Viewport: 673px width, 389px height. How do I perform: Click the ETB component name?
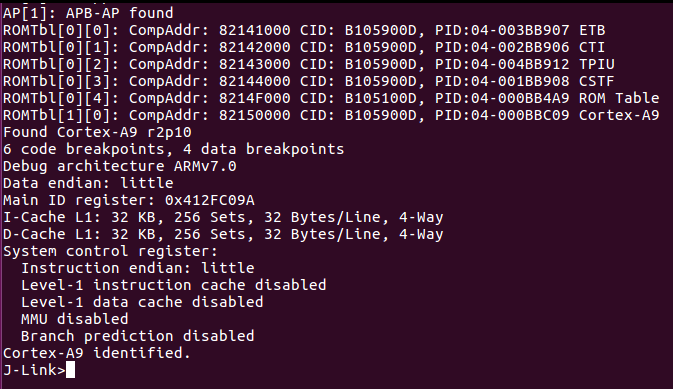point(592,30)
